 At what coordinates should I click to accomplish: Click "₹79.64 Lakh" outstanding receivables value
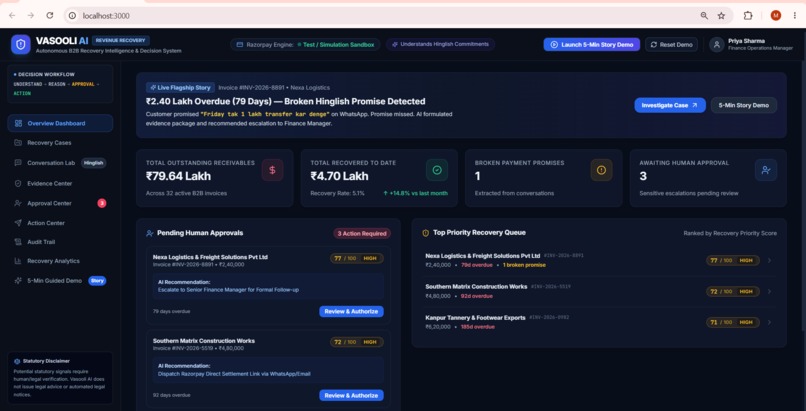click(x=178, y=176)
